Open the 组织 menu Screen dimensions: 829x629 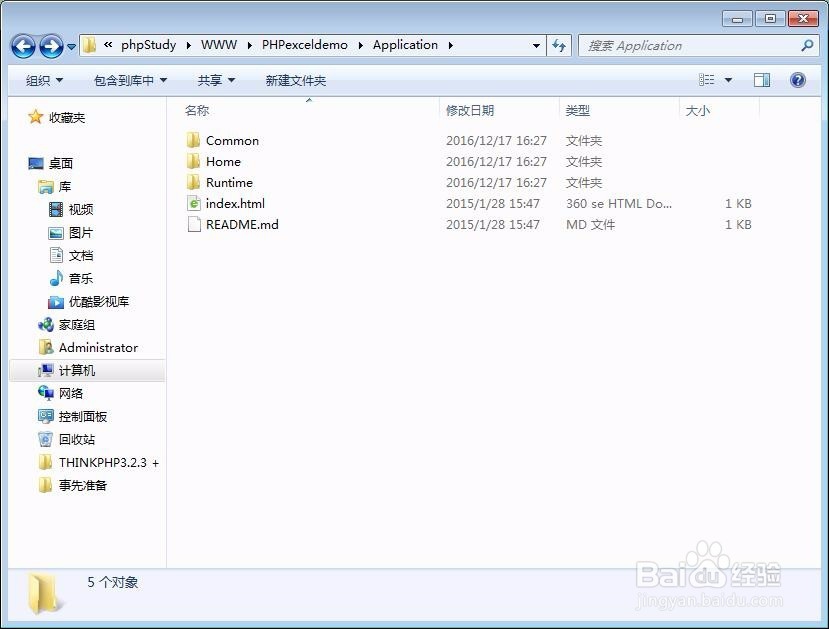[42, 80]
